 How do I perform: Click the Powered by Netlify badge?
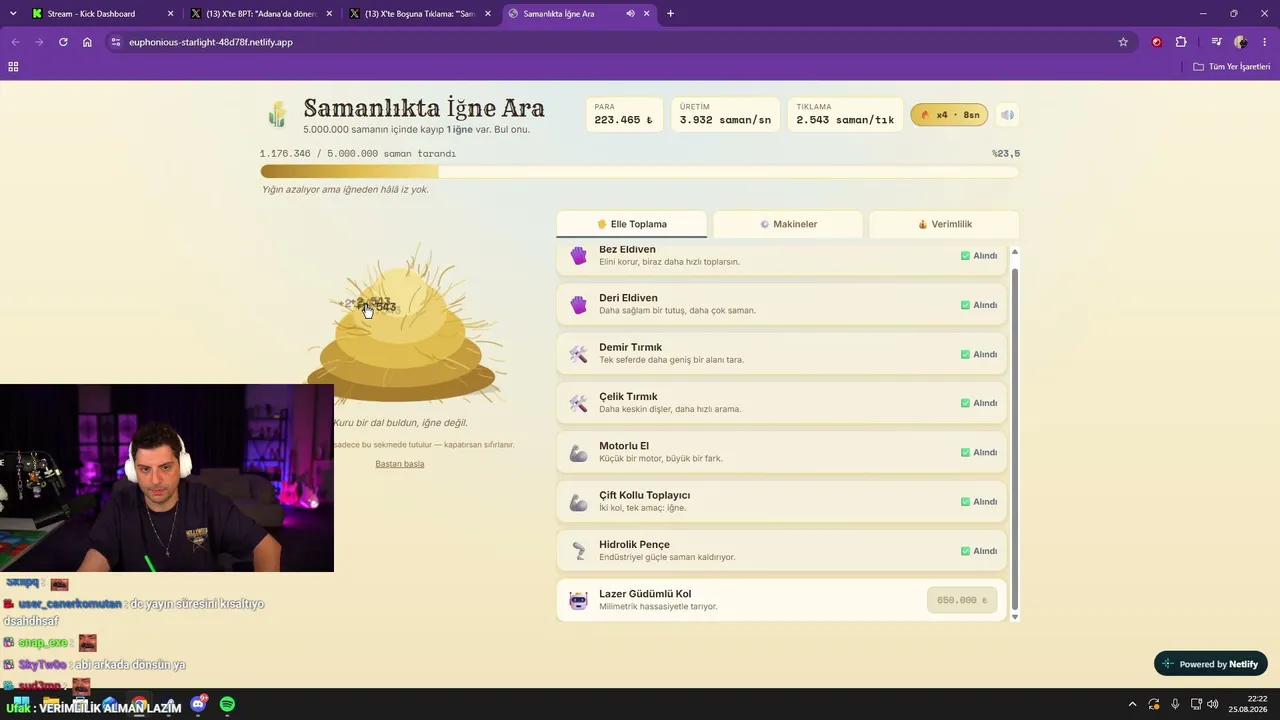click(x=1211, y=664)
